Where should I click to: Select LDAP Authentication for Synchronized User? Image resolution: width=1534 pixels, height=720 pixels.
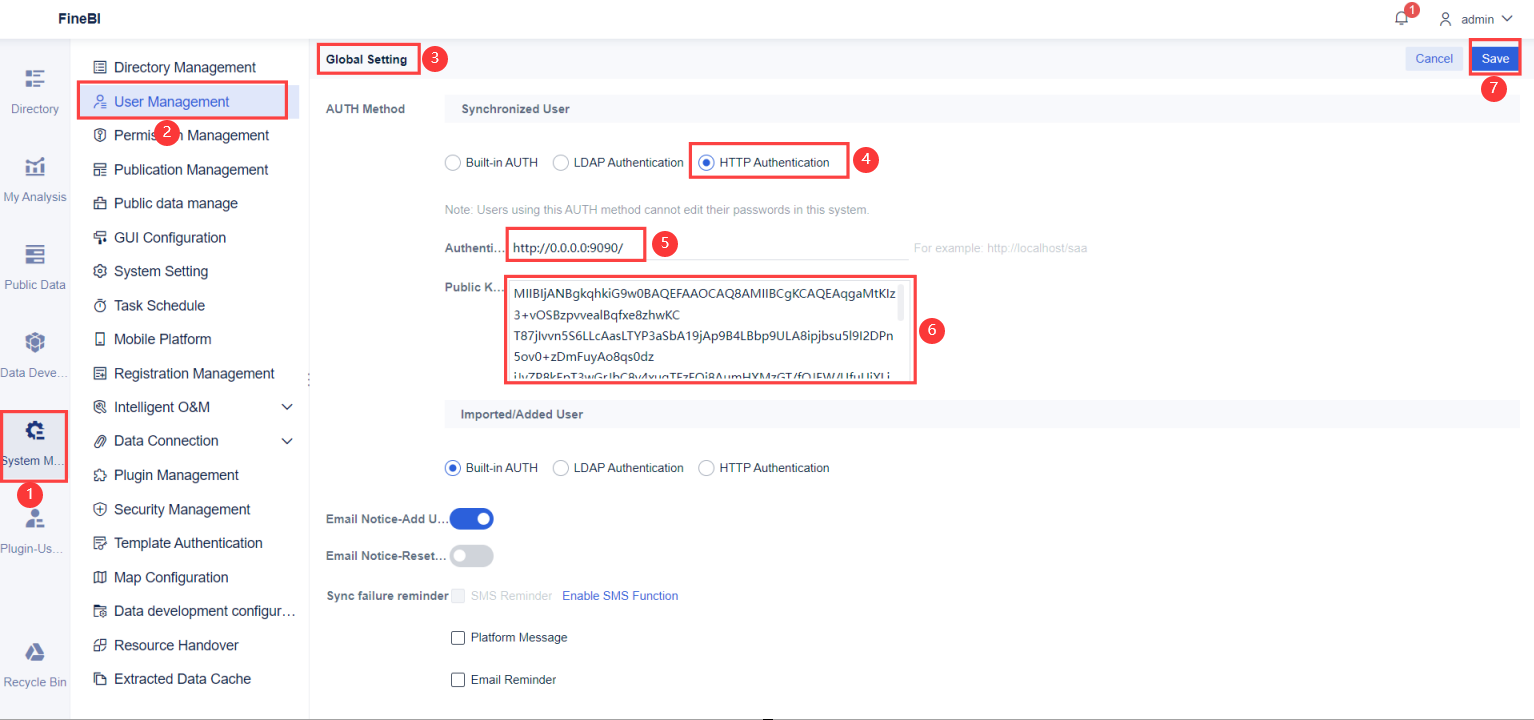coord(561,162)
